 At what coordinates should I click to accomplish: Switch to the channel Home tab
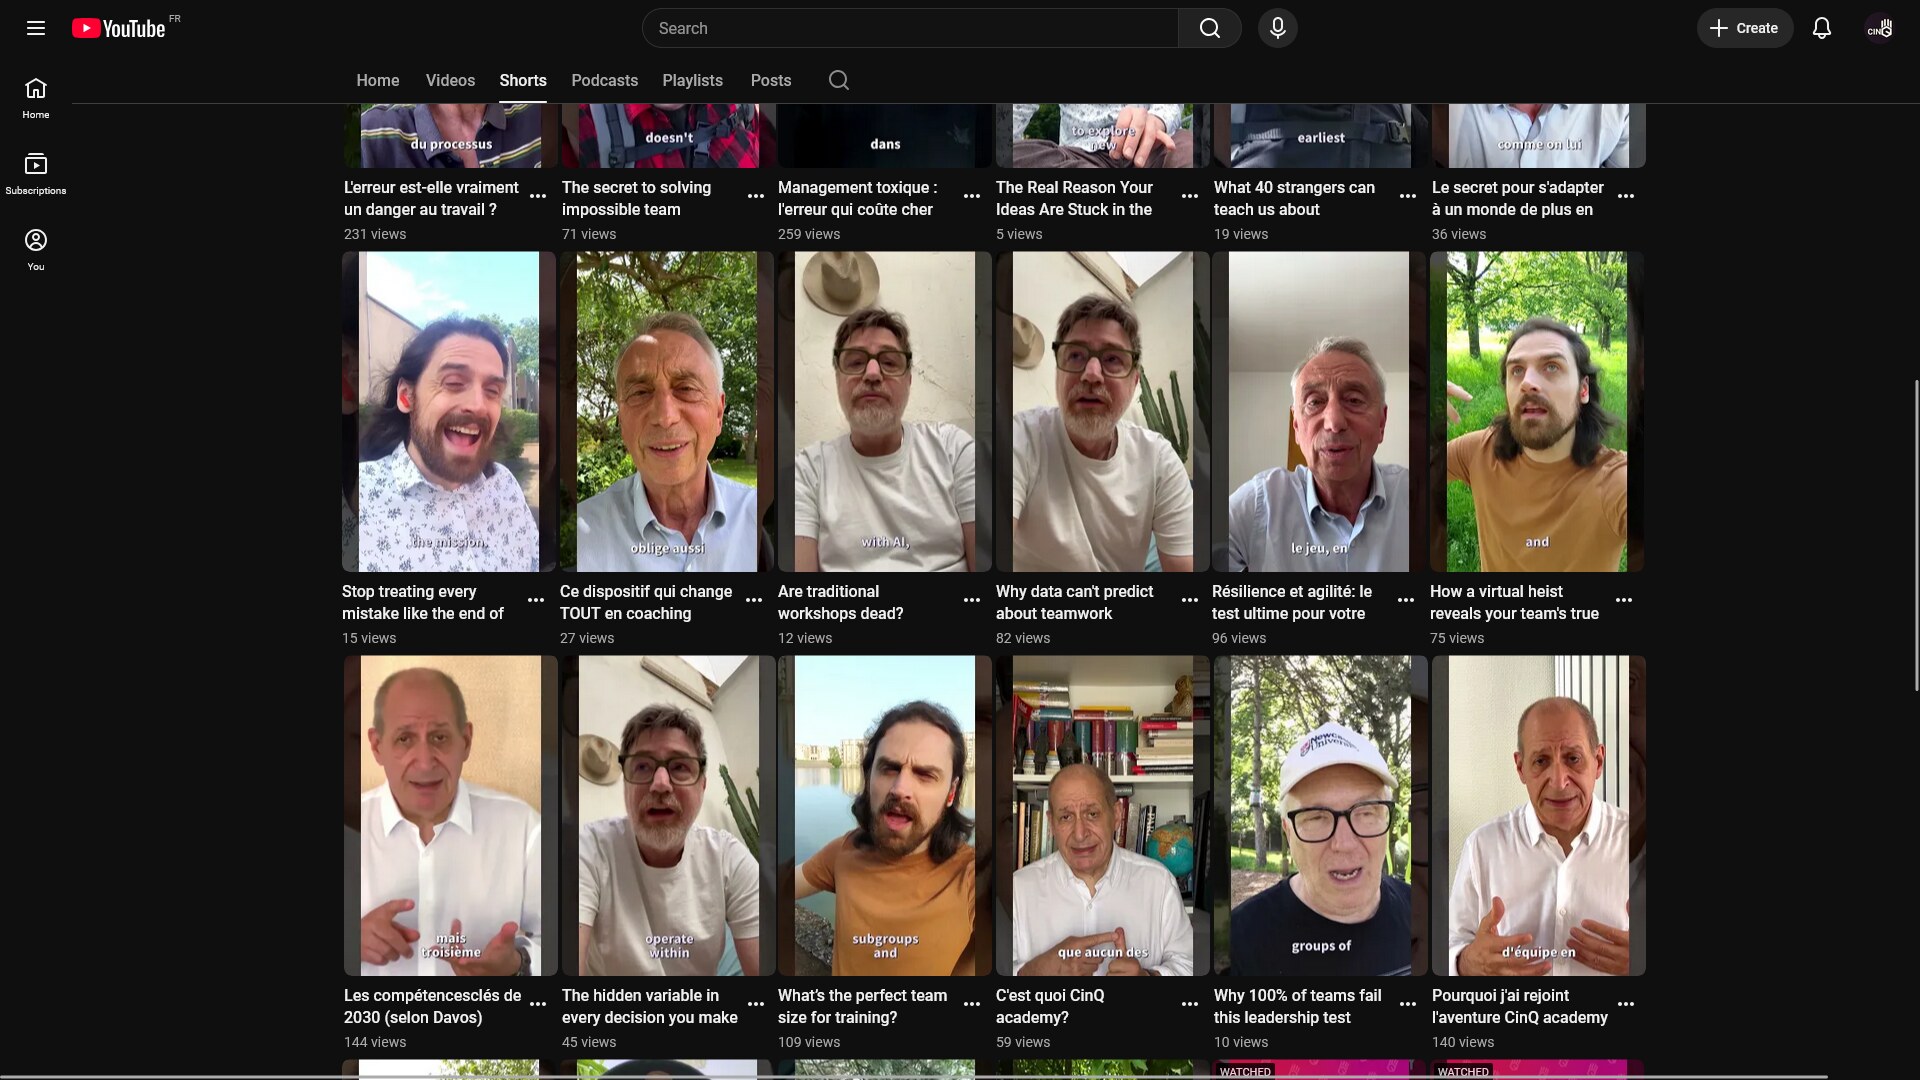pos(377,80)
